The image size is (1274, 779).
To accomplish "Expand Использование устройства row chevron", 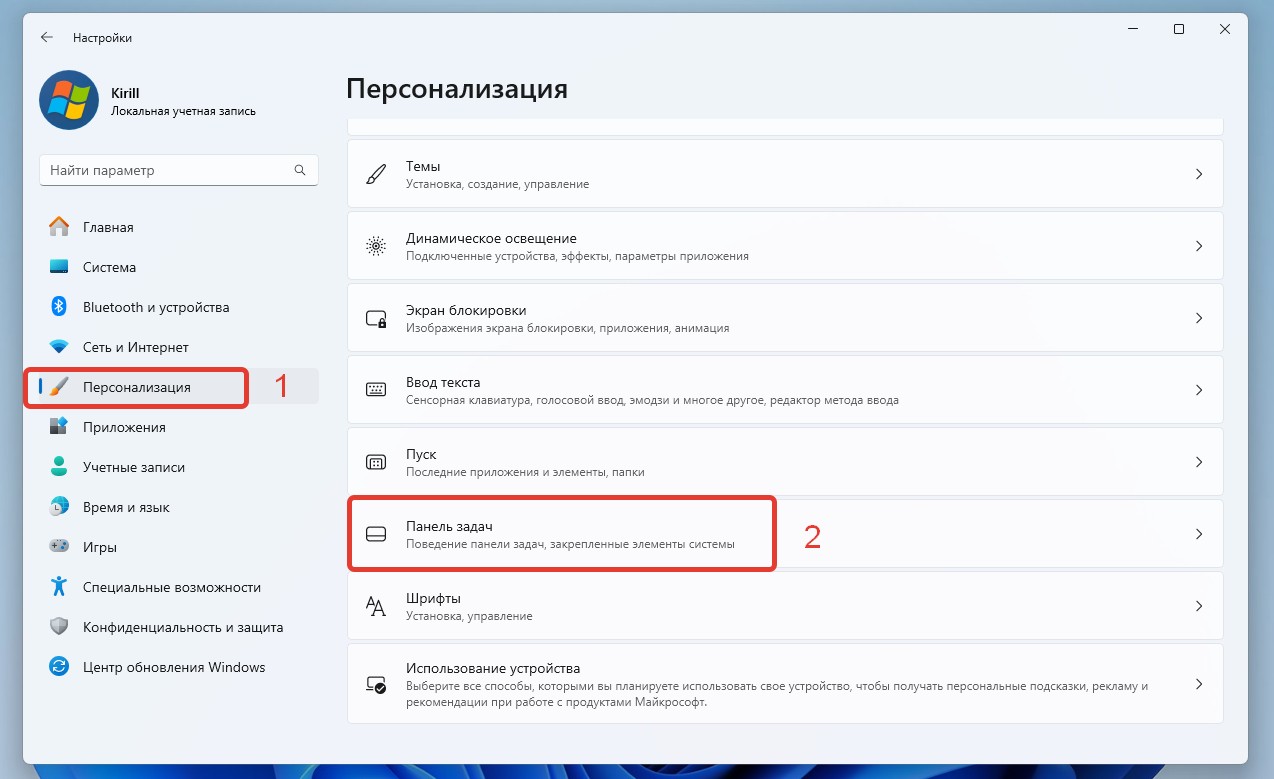I will [x=1199, y=685].
